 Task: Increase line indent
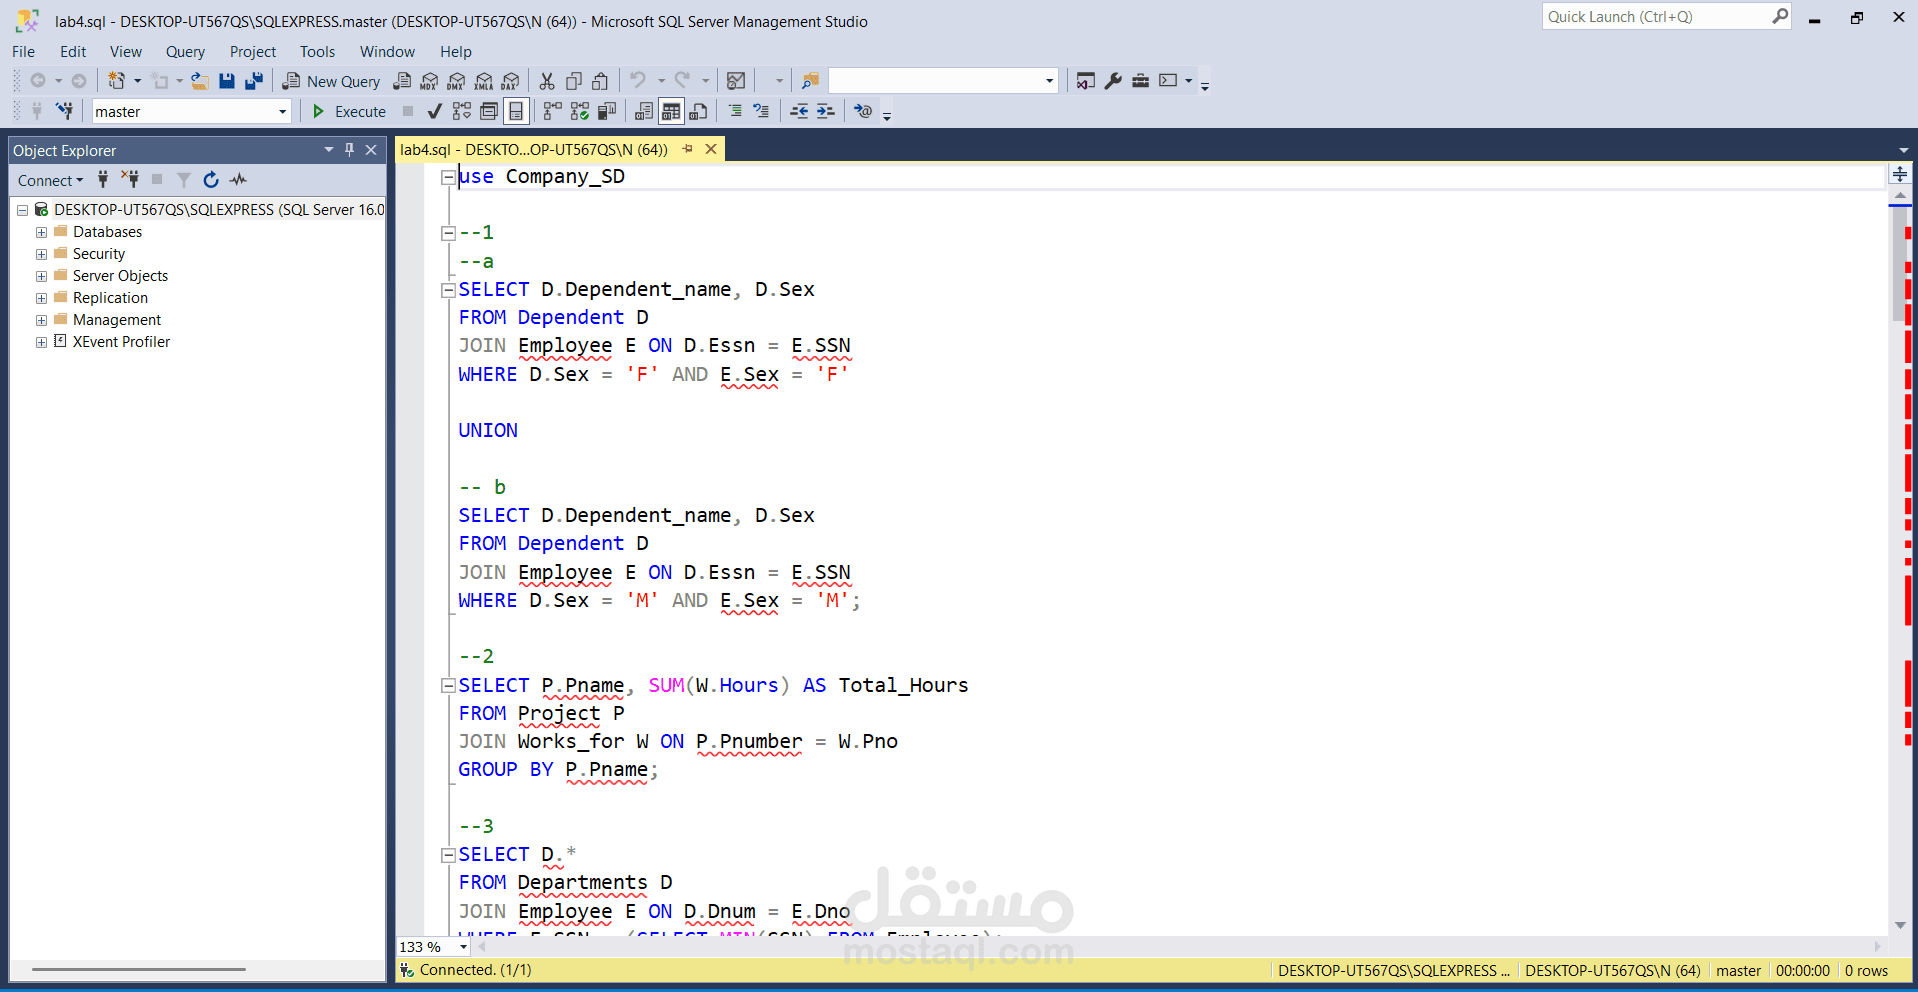[x=825, y=111]
